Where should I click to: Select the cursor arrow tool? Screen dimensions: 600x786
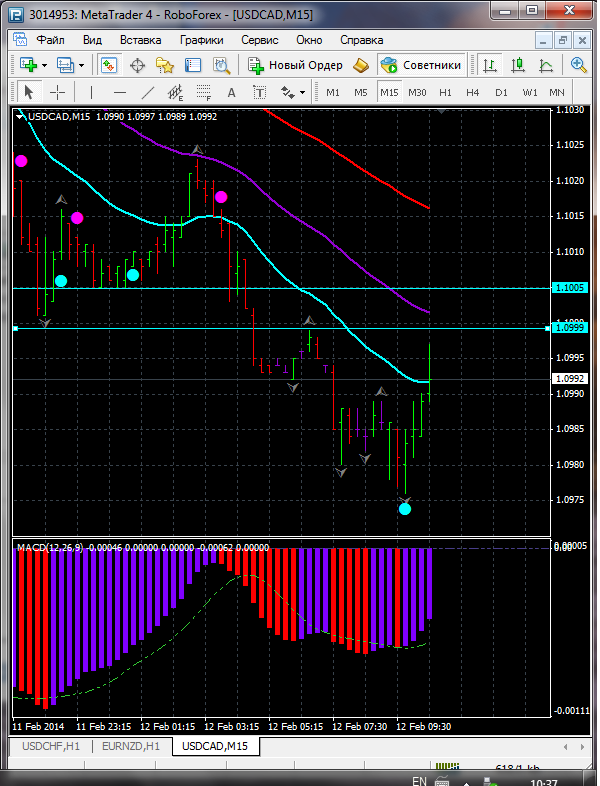coord(28,92)
